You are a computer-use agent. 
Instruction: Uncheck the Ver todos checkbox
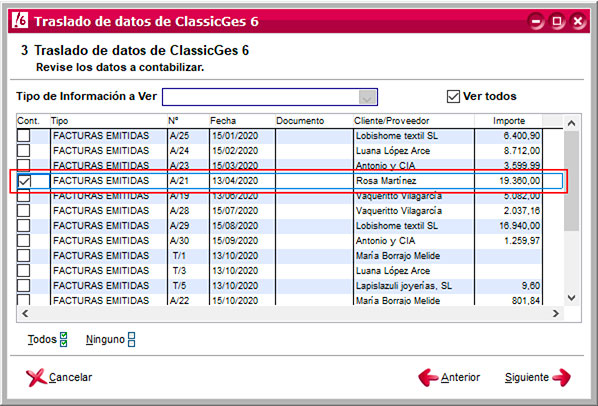tap(453, 96)
